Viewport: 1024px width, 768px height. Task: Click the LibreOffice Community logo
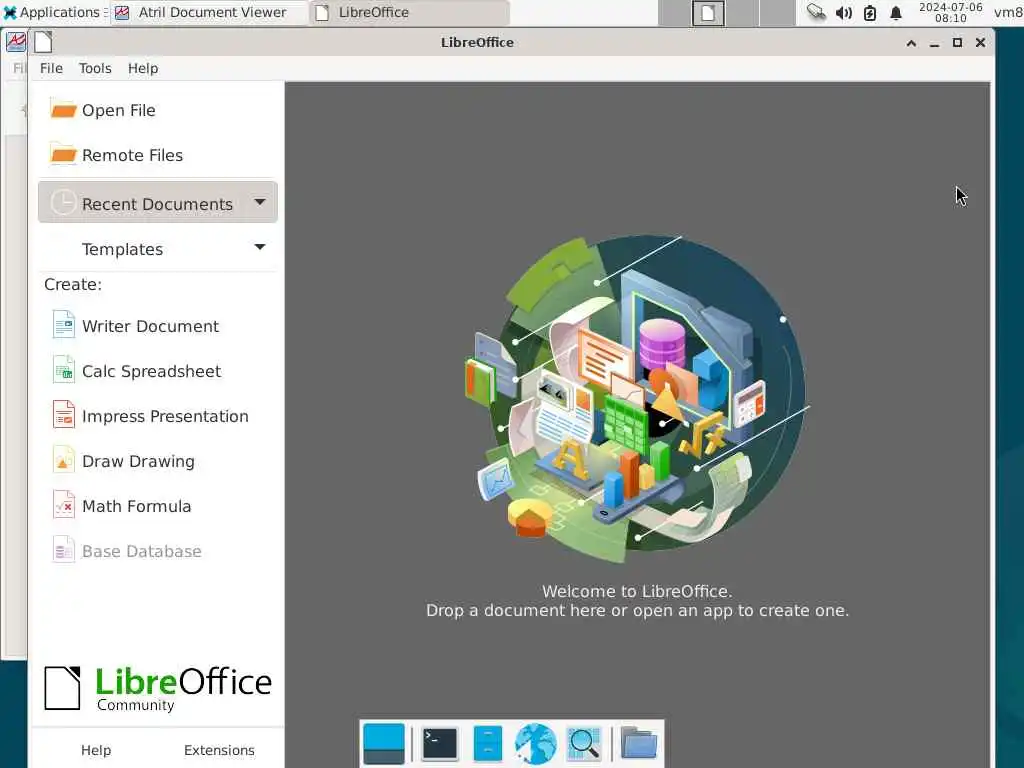pyautogui.click(x=157, y=688)
